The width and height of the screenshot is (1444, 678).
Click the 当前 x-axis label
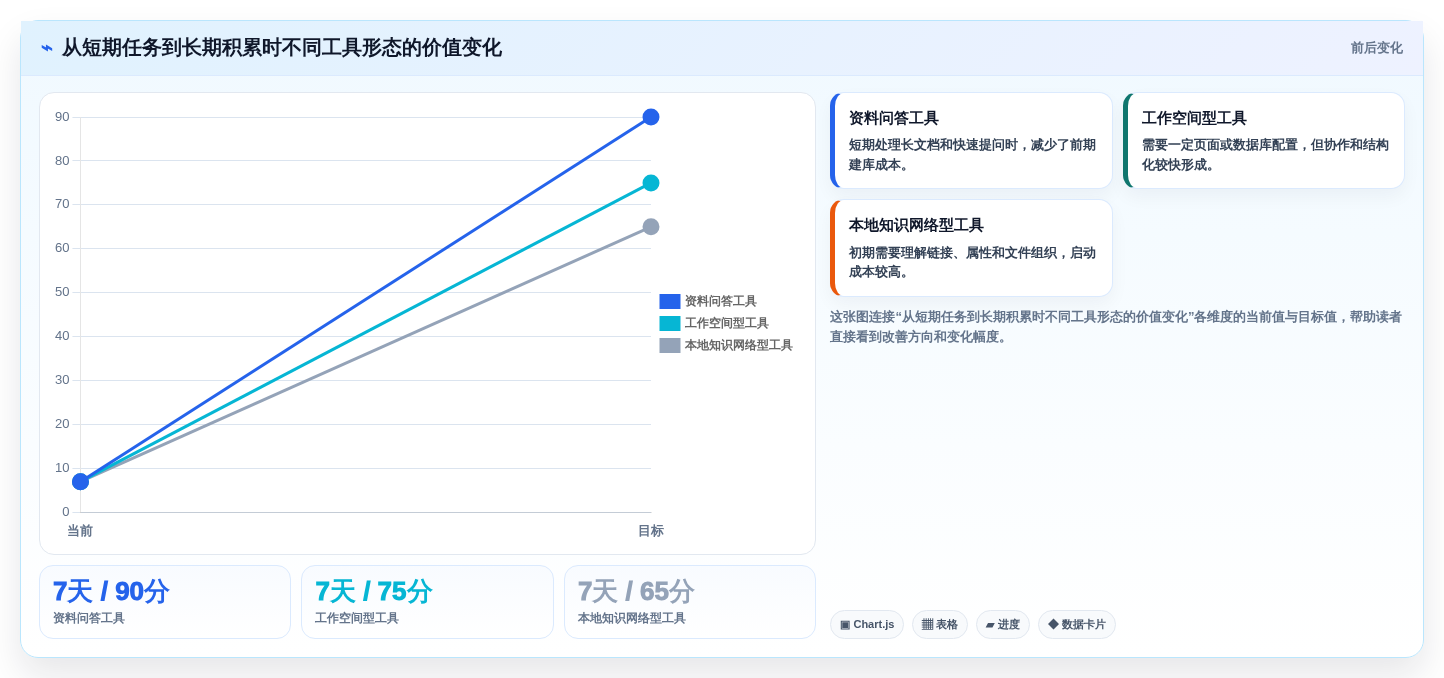coord(80,531)
